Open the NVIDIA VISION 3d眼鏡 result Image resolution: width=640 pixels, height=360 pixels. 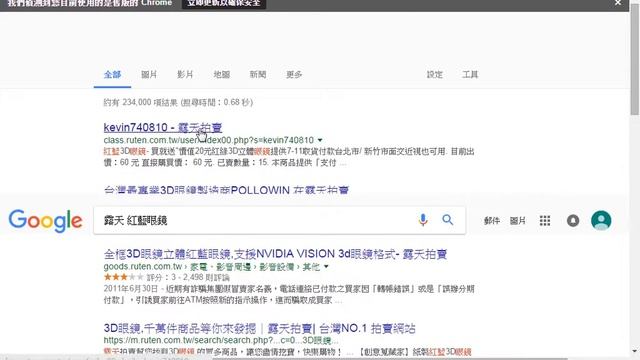tap(275, 254)
